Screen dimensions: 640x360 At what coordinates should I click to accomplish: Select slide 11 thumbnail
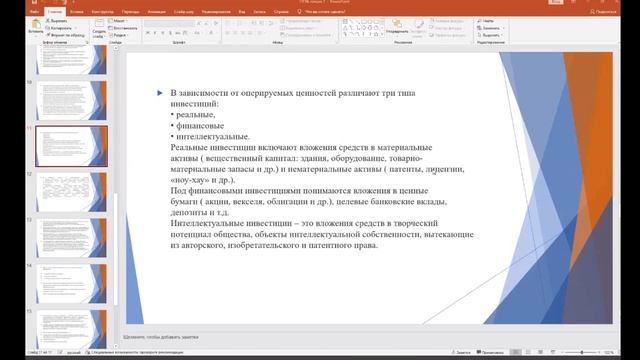pyautogui.click(x=72, y=146)
